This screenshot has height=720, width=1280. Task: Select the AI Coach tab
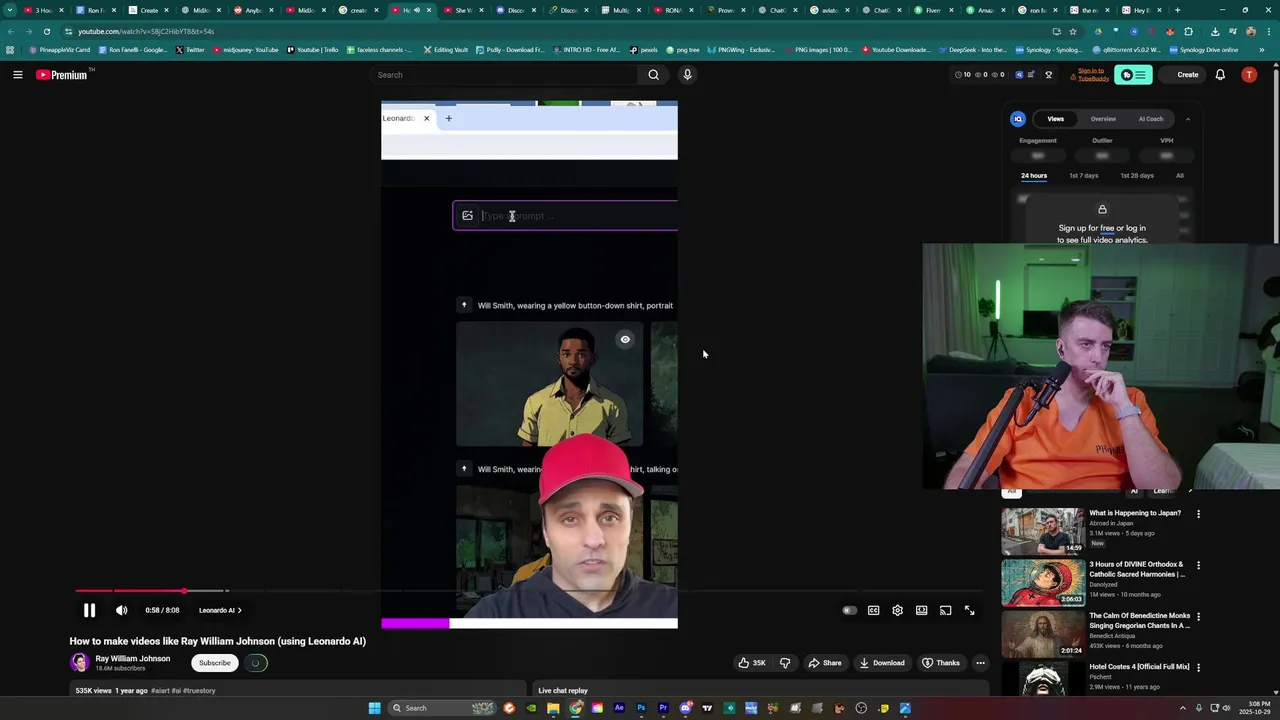[1151, 119]
